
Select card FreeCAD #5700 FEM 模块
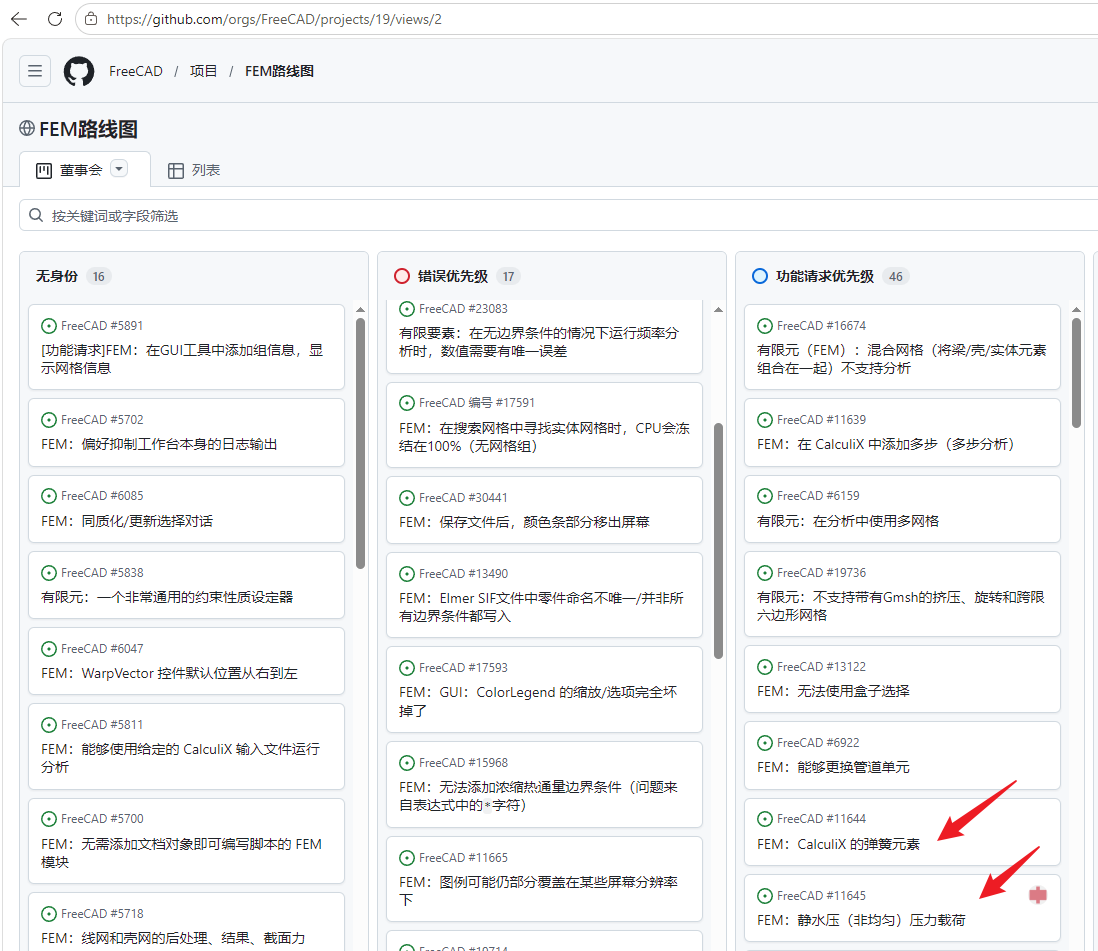click(x=186, y=841)
